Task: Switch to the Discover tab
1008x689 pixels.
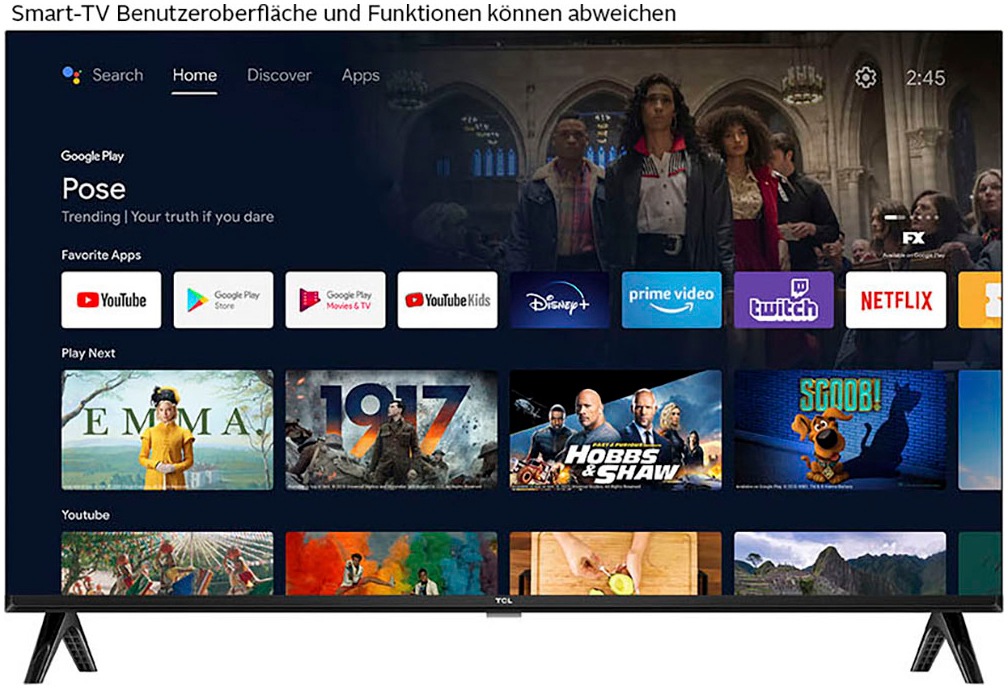Action: click(x=279, y=75)
